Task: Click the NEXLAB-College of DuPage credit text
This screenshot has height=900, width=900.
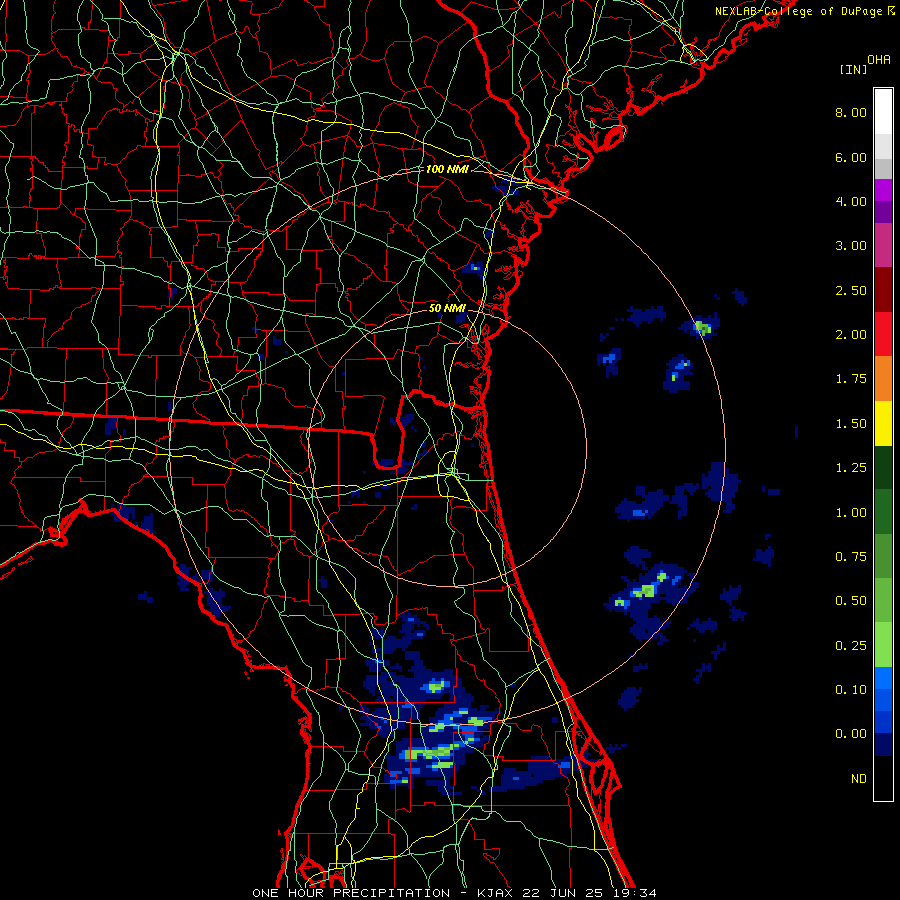Action: (798, 11)
